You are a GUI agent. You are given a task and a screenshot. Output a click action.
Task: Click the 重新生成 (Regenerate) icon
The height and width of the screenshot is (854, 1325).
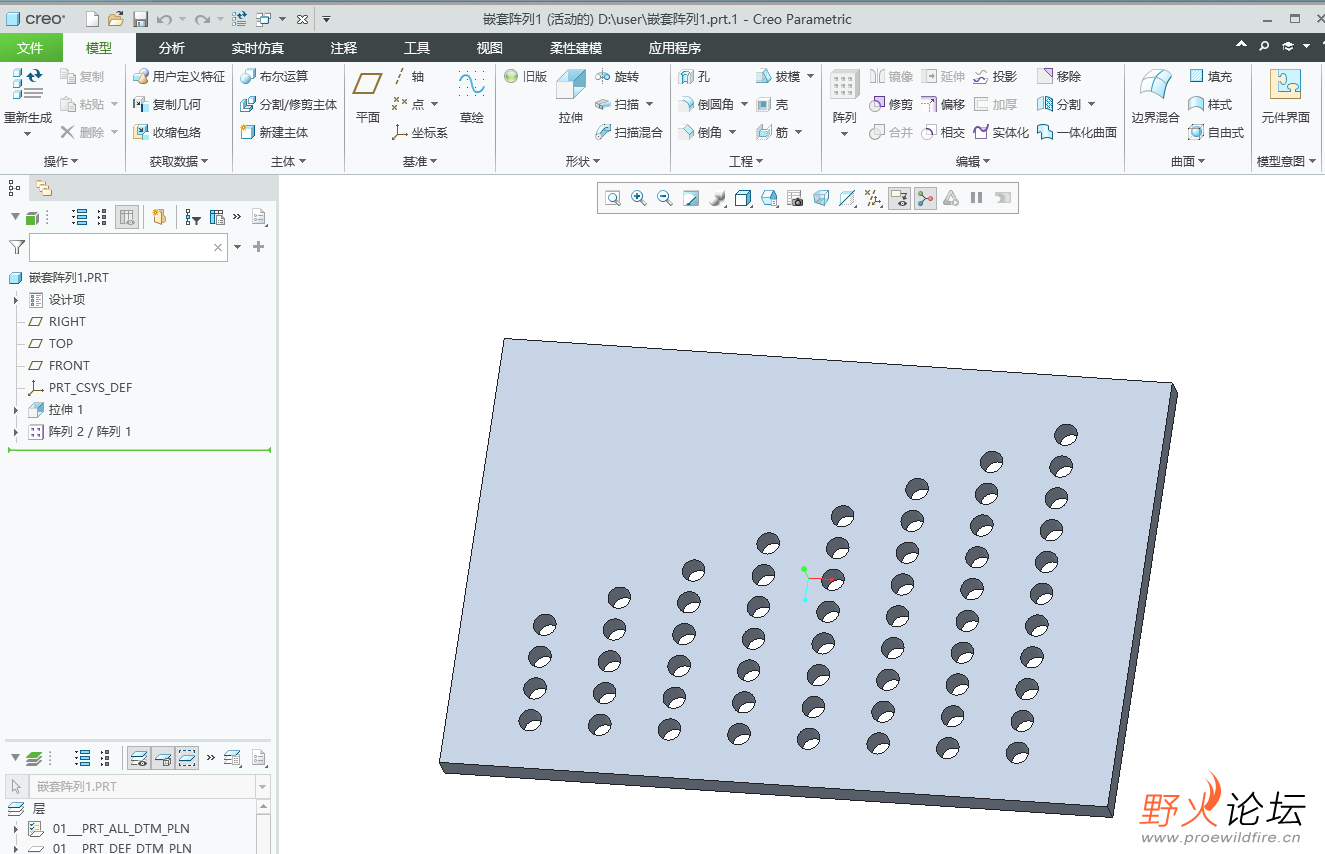tap(28, 84)
